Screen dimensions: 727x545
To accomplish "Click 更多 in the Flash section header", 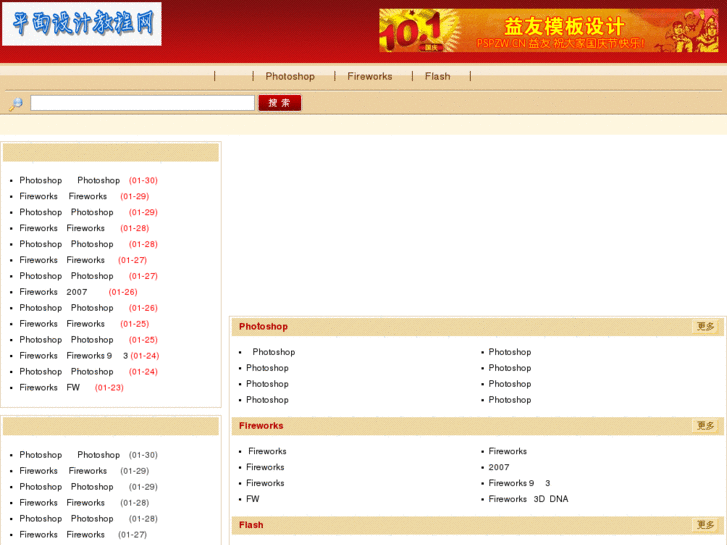I will click(705, 525).
